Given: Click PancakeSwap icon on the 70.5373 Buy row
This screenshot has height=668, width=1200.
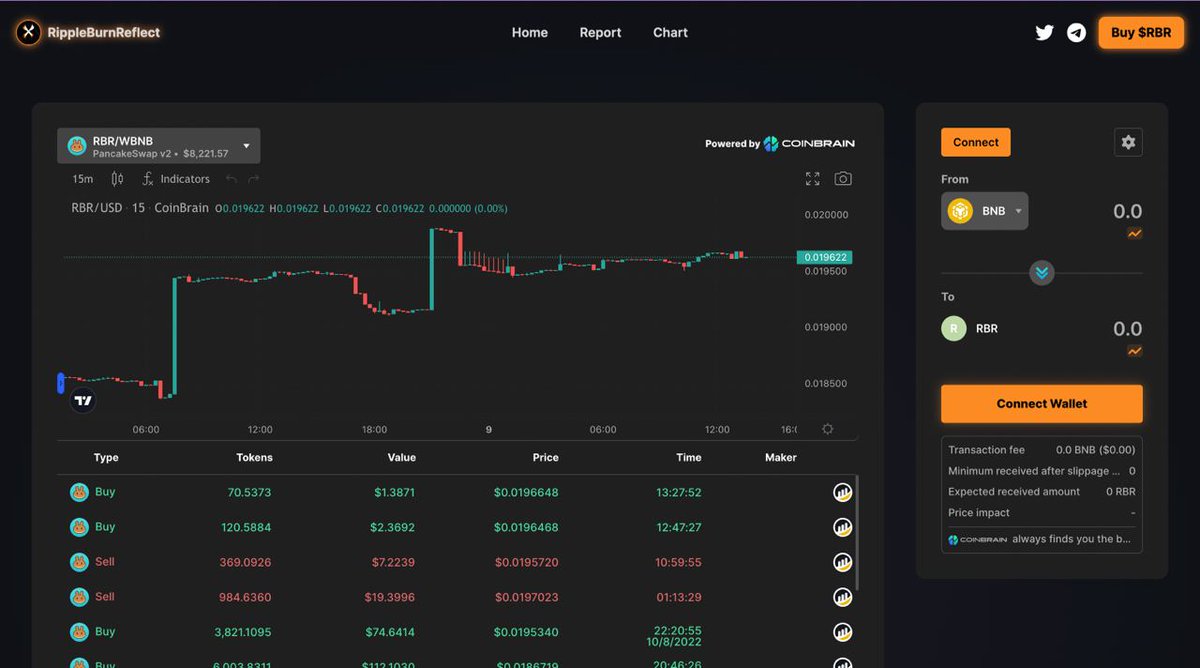Looking at the screenshot, I should coord(79,492).
